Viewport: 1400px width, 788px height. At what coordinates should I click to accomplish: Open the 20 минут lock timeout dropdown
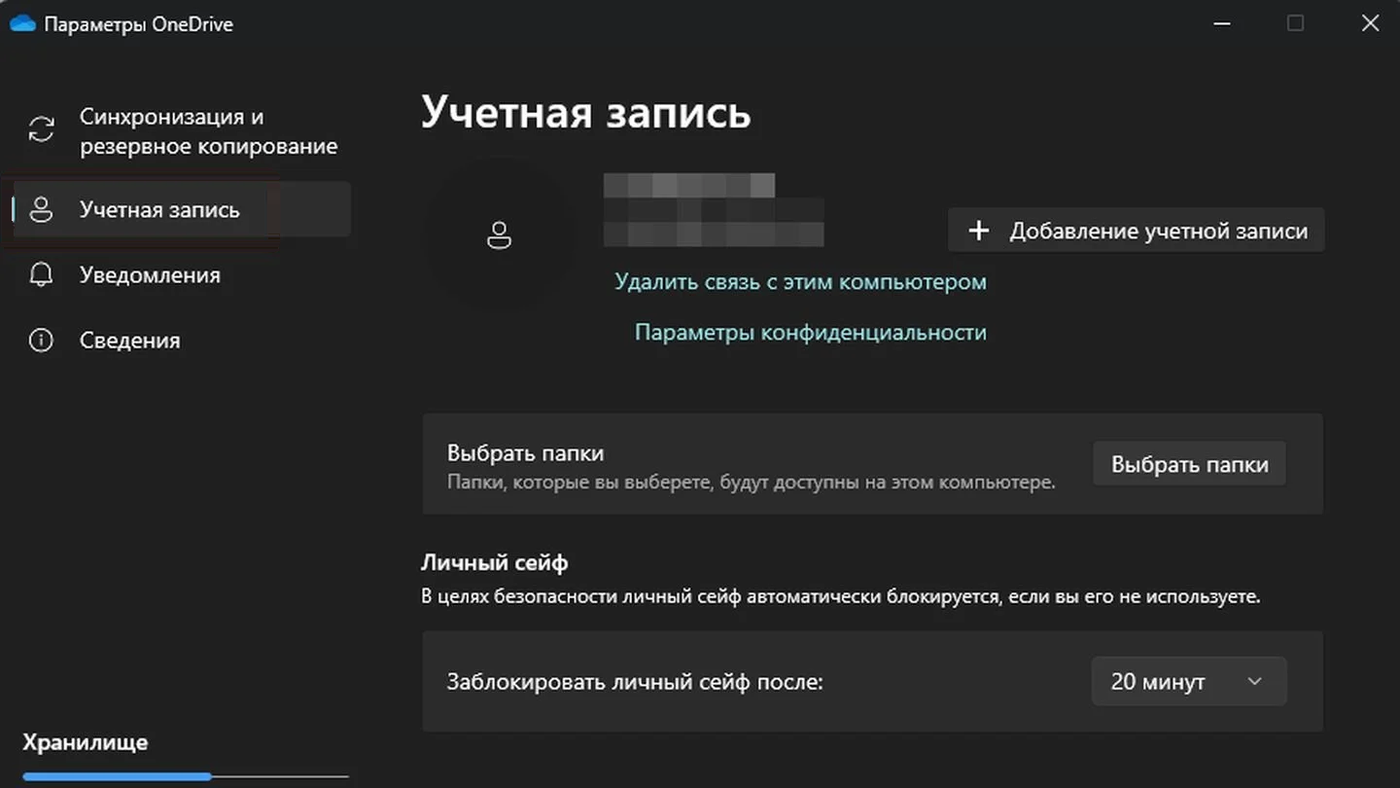click(1188, 681)
